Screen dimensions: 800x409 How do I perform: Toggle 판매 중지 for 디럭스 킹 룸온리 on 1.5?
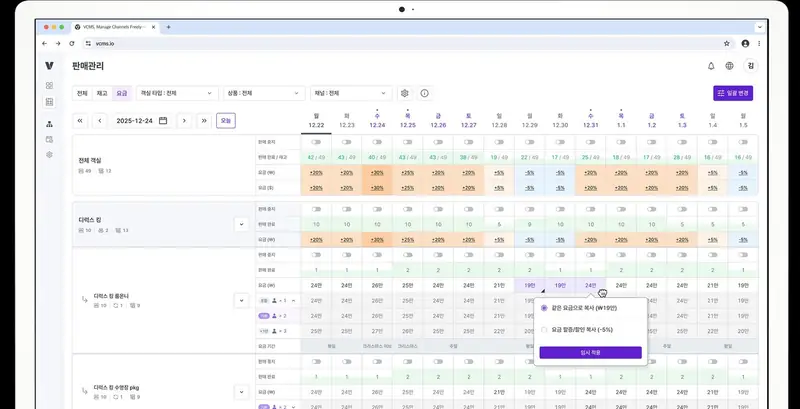click(x=743, y=255)
